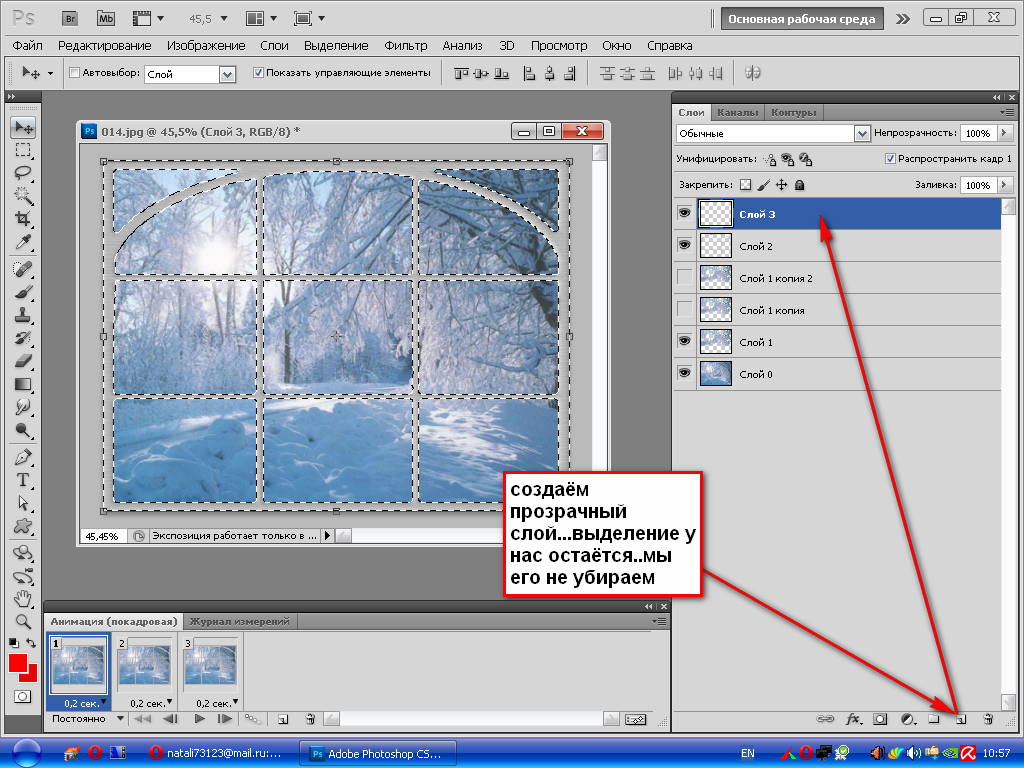Viewport: 1024px width, 768px height.
Task: Select the Clone Stamp tool
Action: pyautogui.click(x=24, y=315)
